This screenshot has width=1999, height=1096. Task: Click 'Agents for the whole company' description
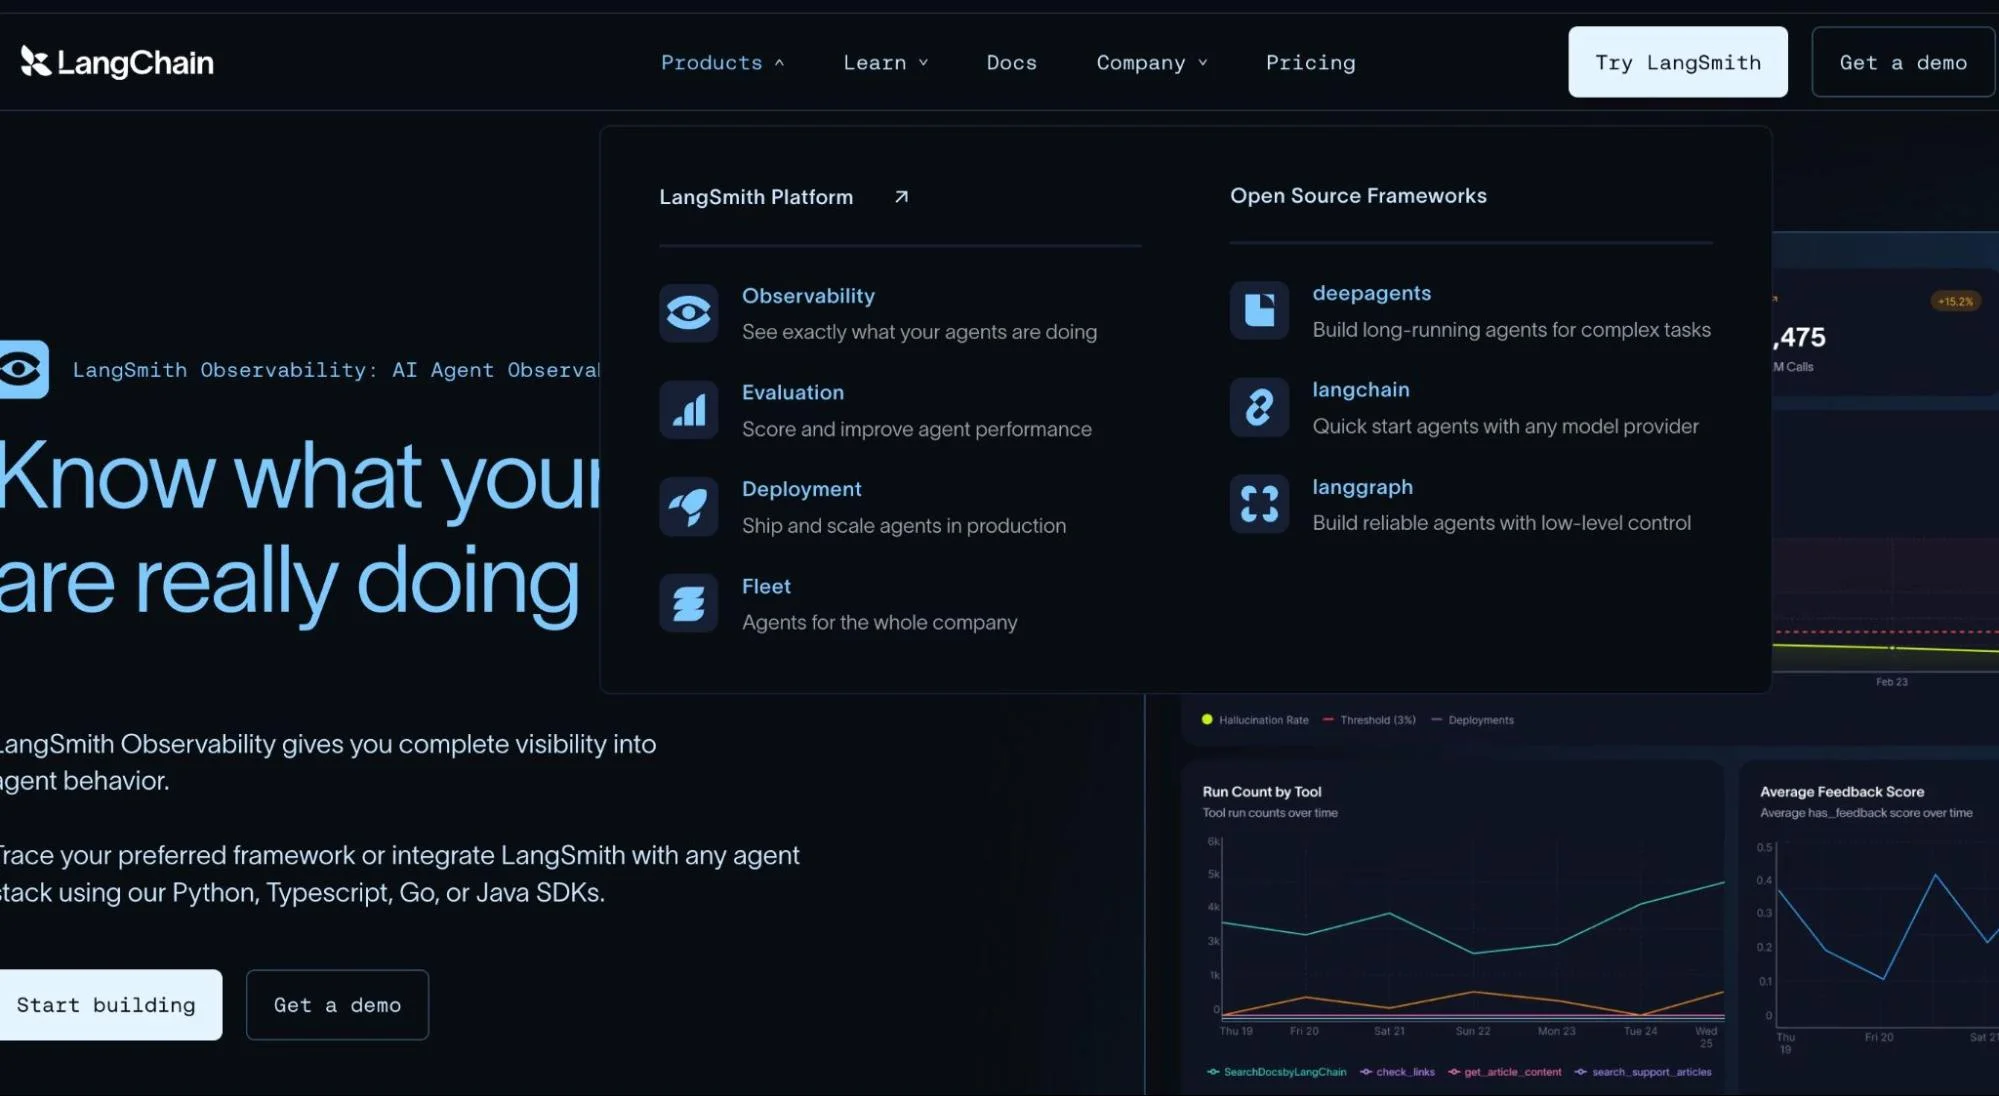tap(879, 623)
